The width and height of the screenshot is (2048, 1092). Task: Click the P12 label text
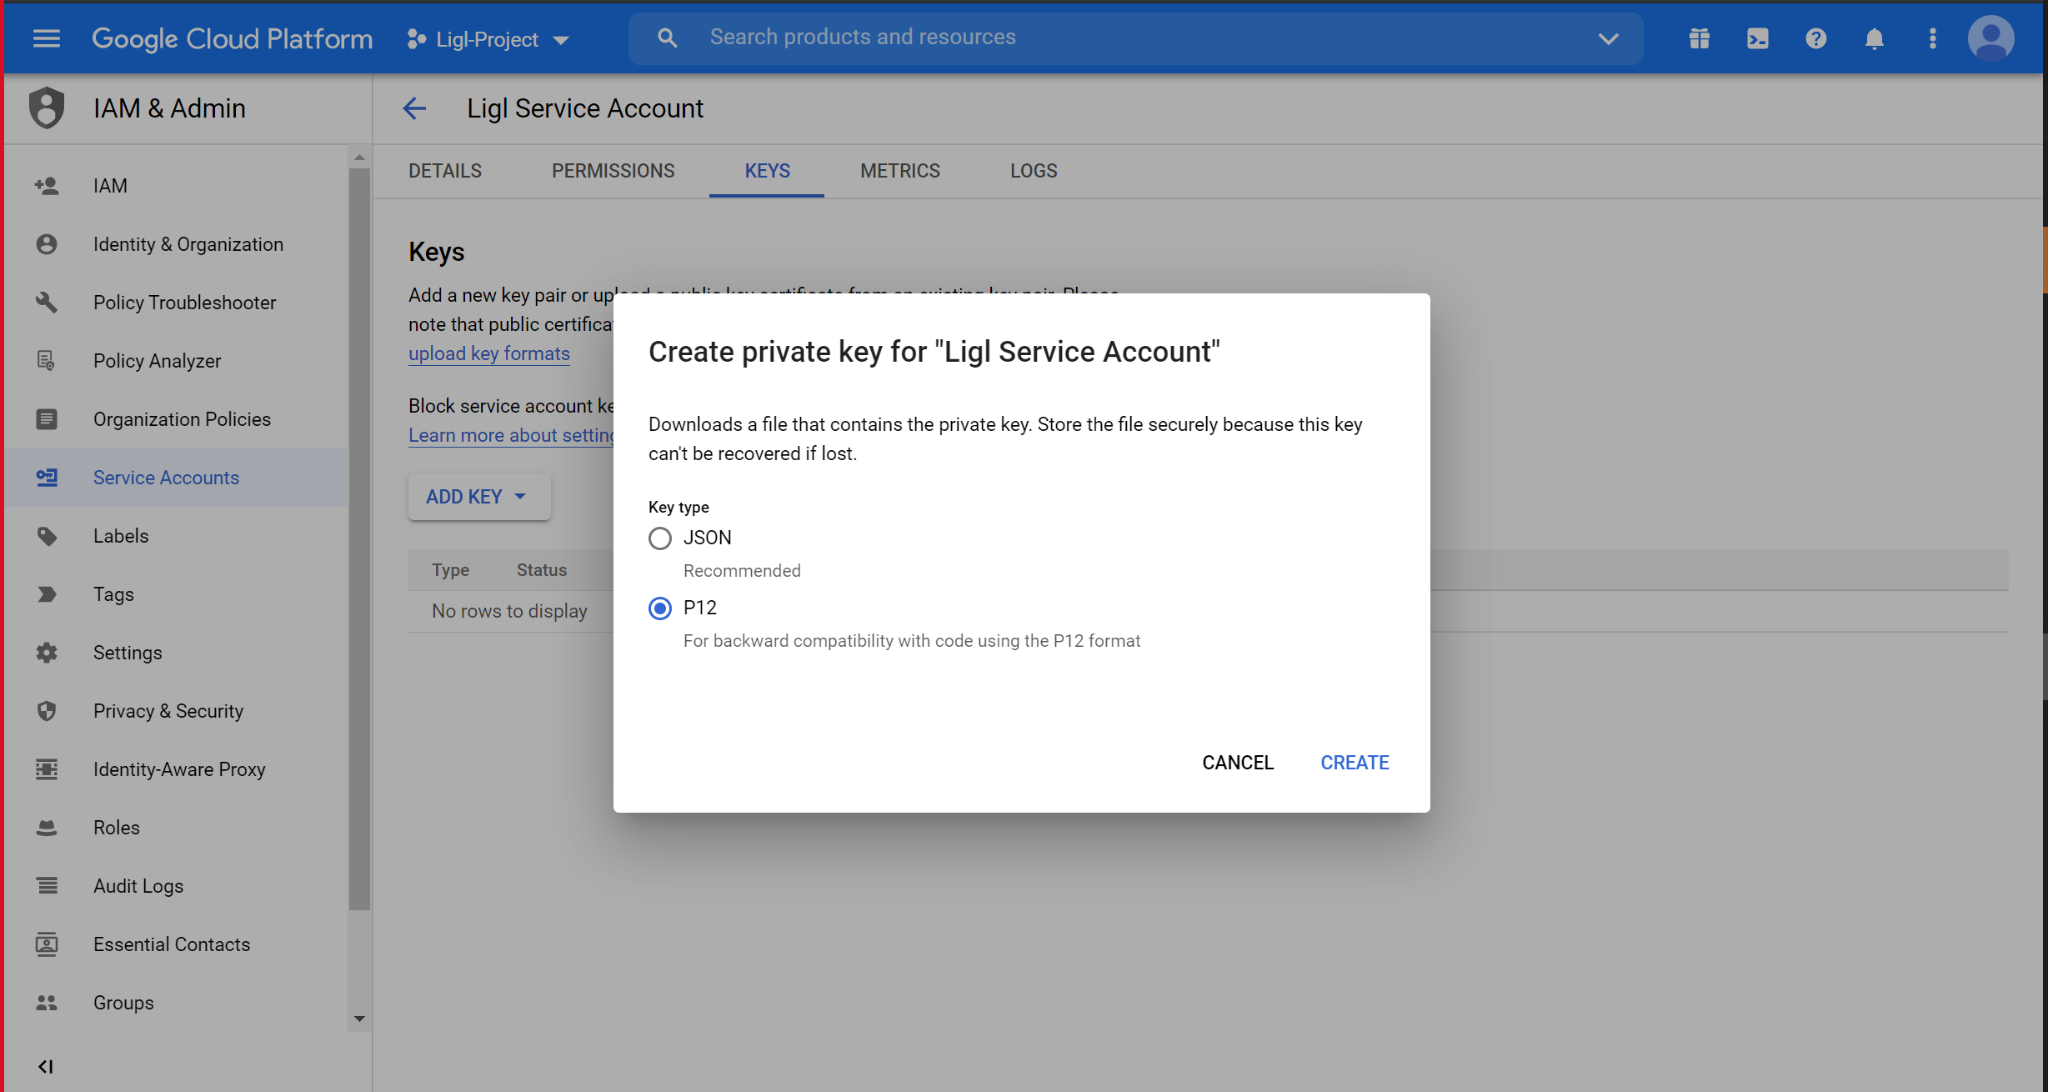tap(700, 608)
